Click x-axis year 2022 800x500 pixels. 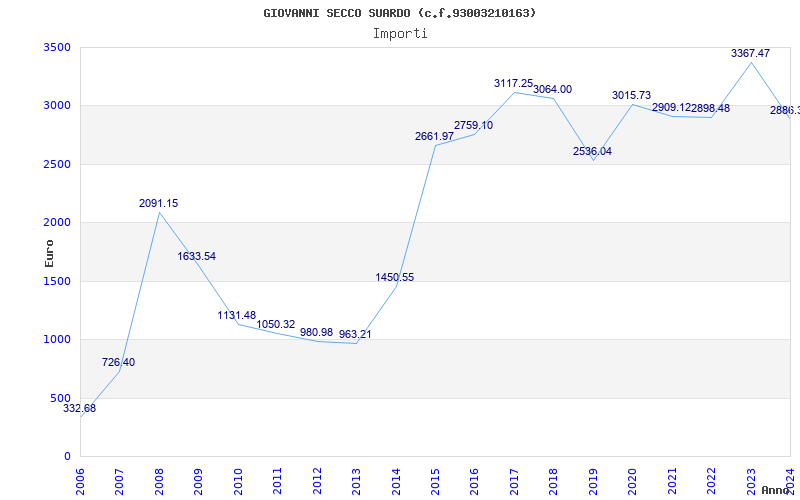(x=712, y=482)
